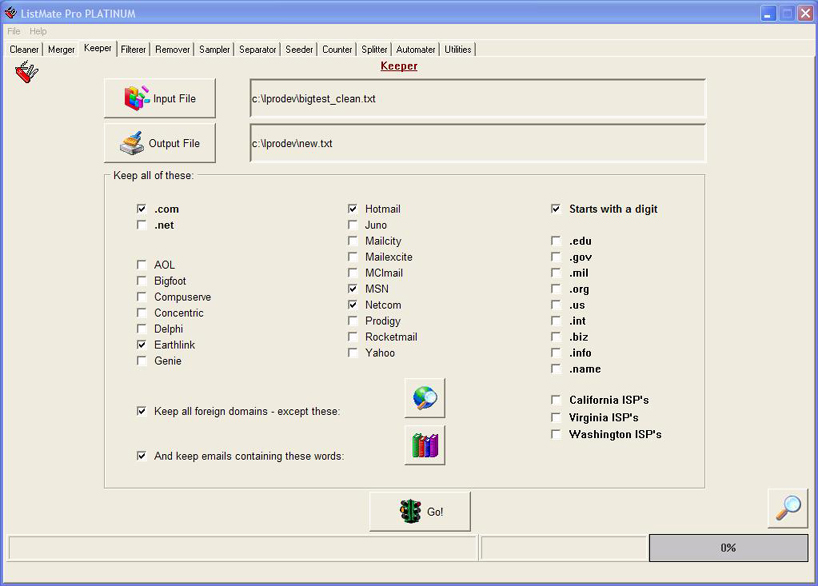The width and height of the screenshot is (818, 586).
Task: Click the Output File button
Action: coord(159,143)
